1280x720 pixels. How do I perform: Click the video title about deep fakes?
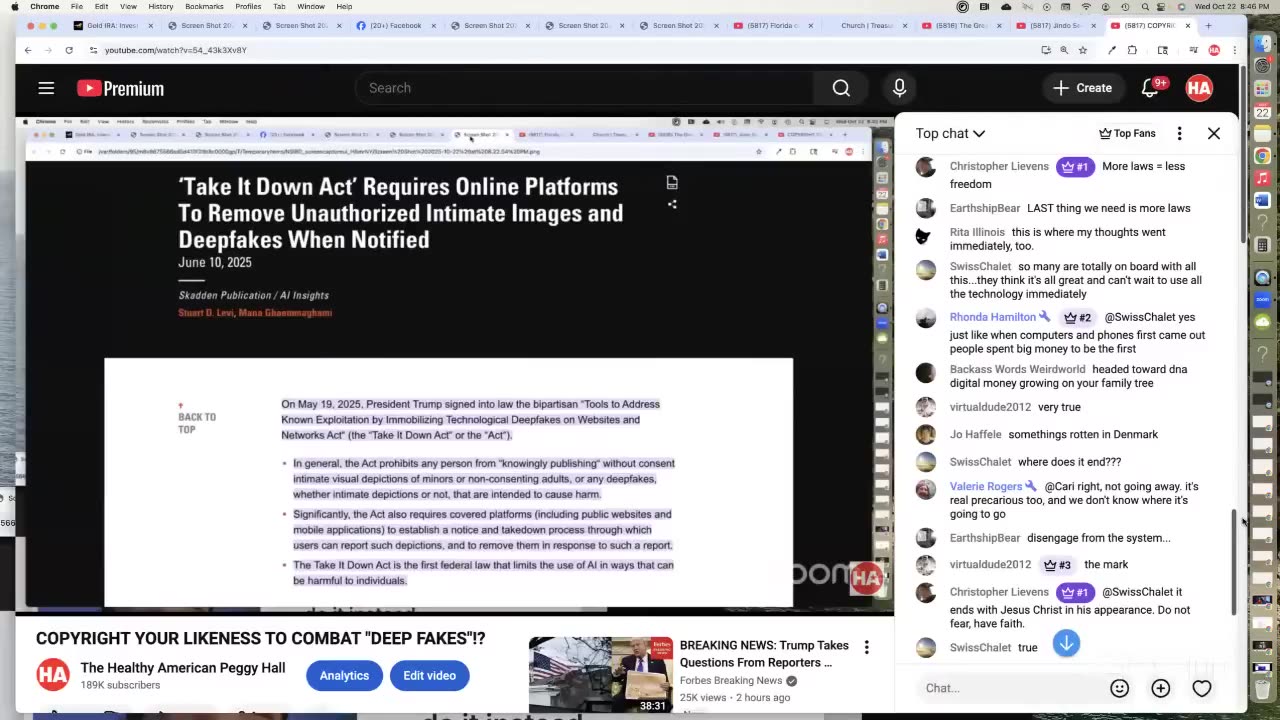tap(260, 638)
